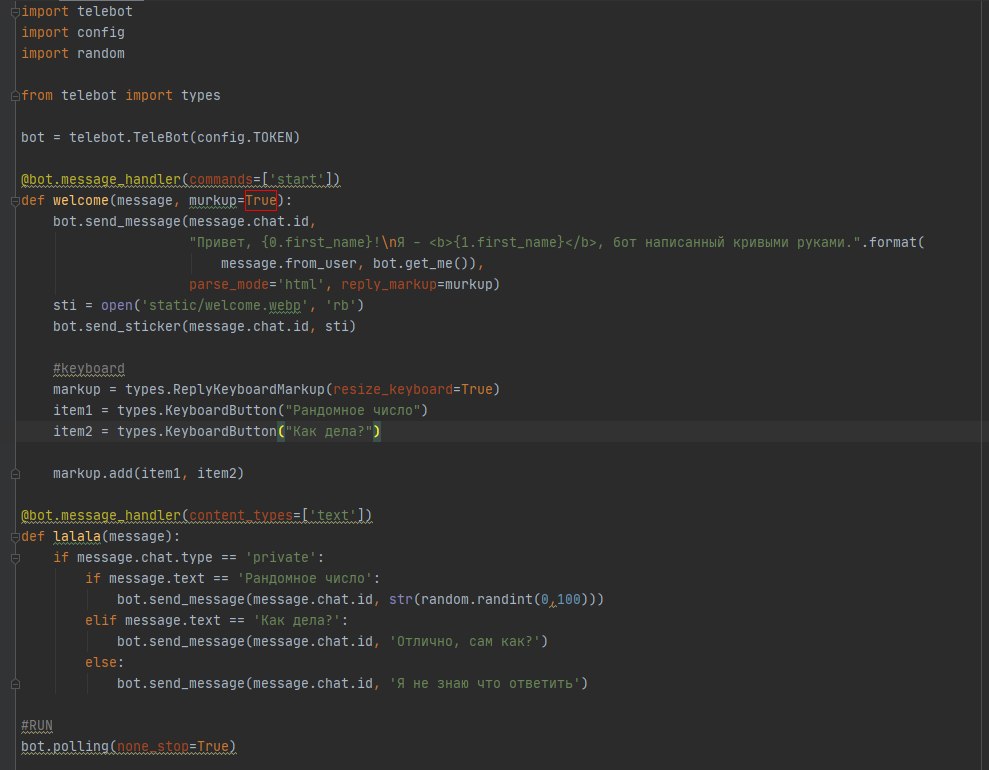
Task: Fold the 'def lalala' function
Action: point(15,537)
